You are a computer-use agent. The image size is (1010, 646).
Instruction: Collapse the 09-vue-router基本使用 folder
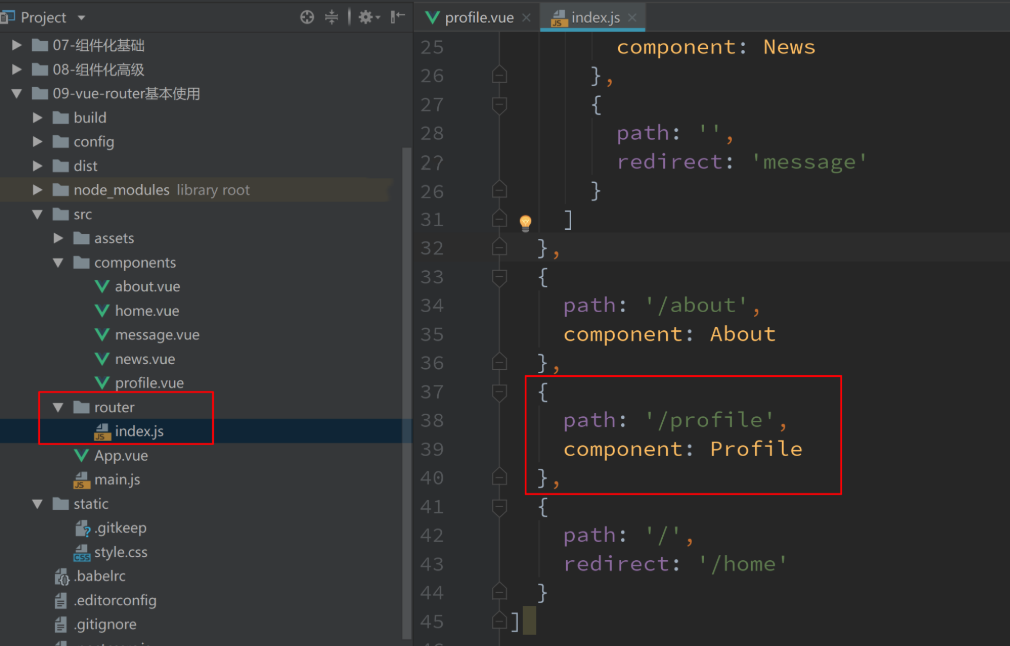17,93
